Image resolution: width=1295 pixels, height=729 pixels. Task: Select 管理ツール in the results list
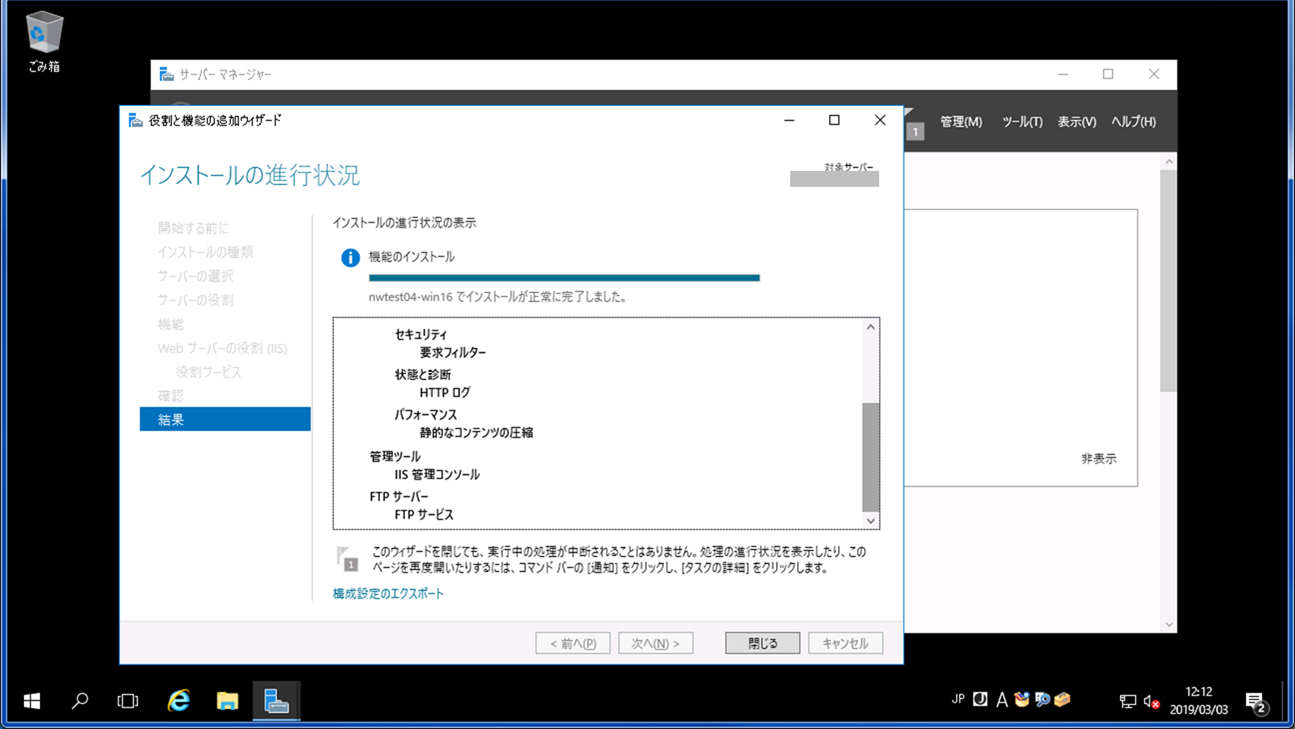pyautogui.click(x=395, y=456)
